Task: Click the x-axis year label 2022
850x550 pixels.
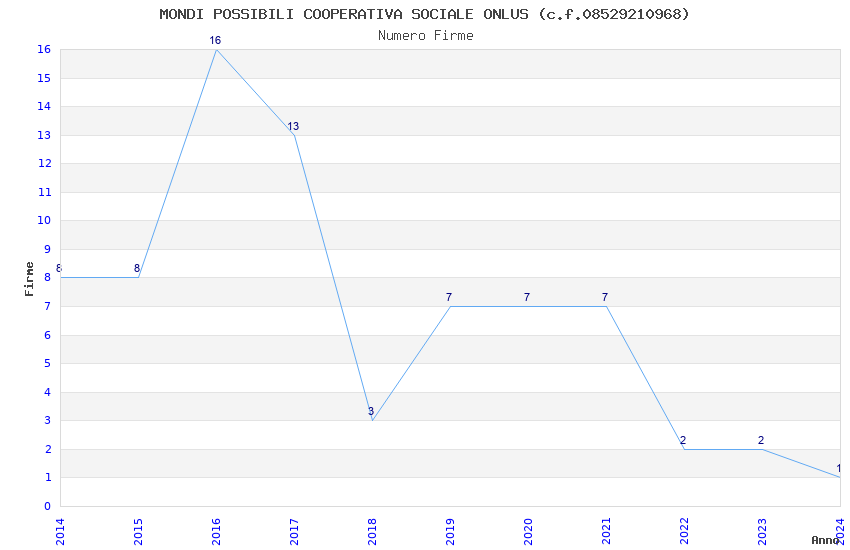Action: pyautogui.click(x=685, y=532)
